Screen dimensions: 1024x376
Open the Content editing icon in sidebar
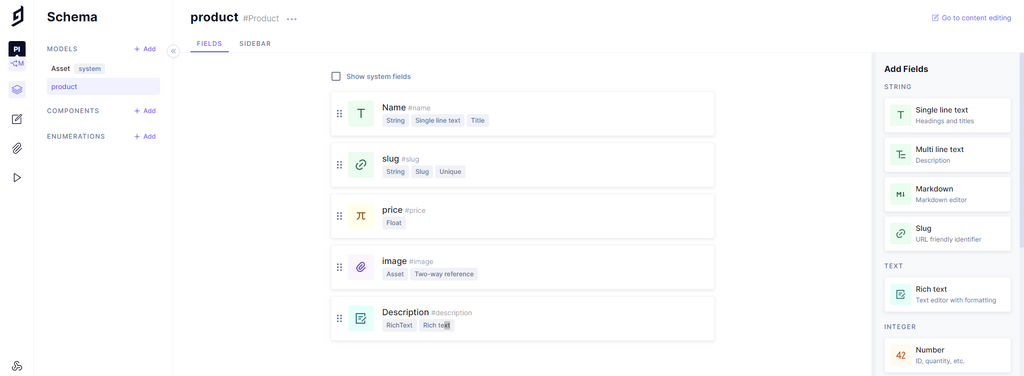point(17,119)
